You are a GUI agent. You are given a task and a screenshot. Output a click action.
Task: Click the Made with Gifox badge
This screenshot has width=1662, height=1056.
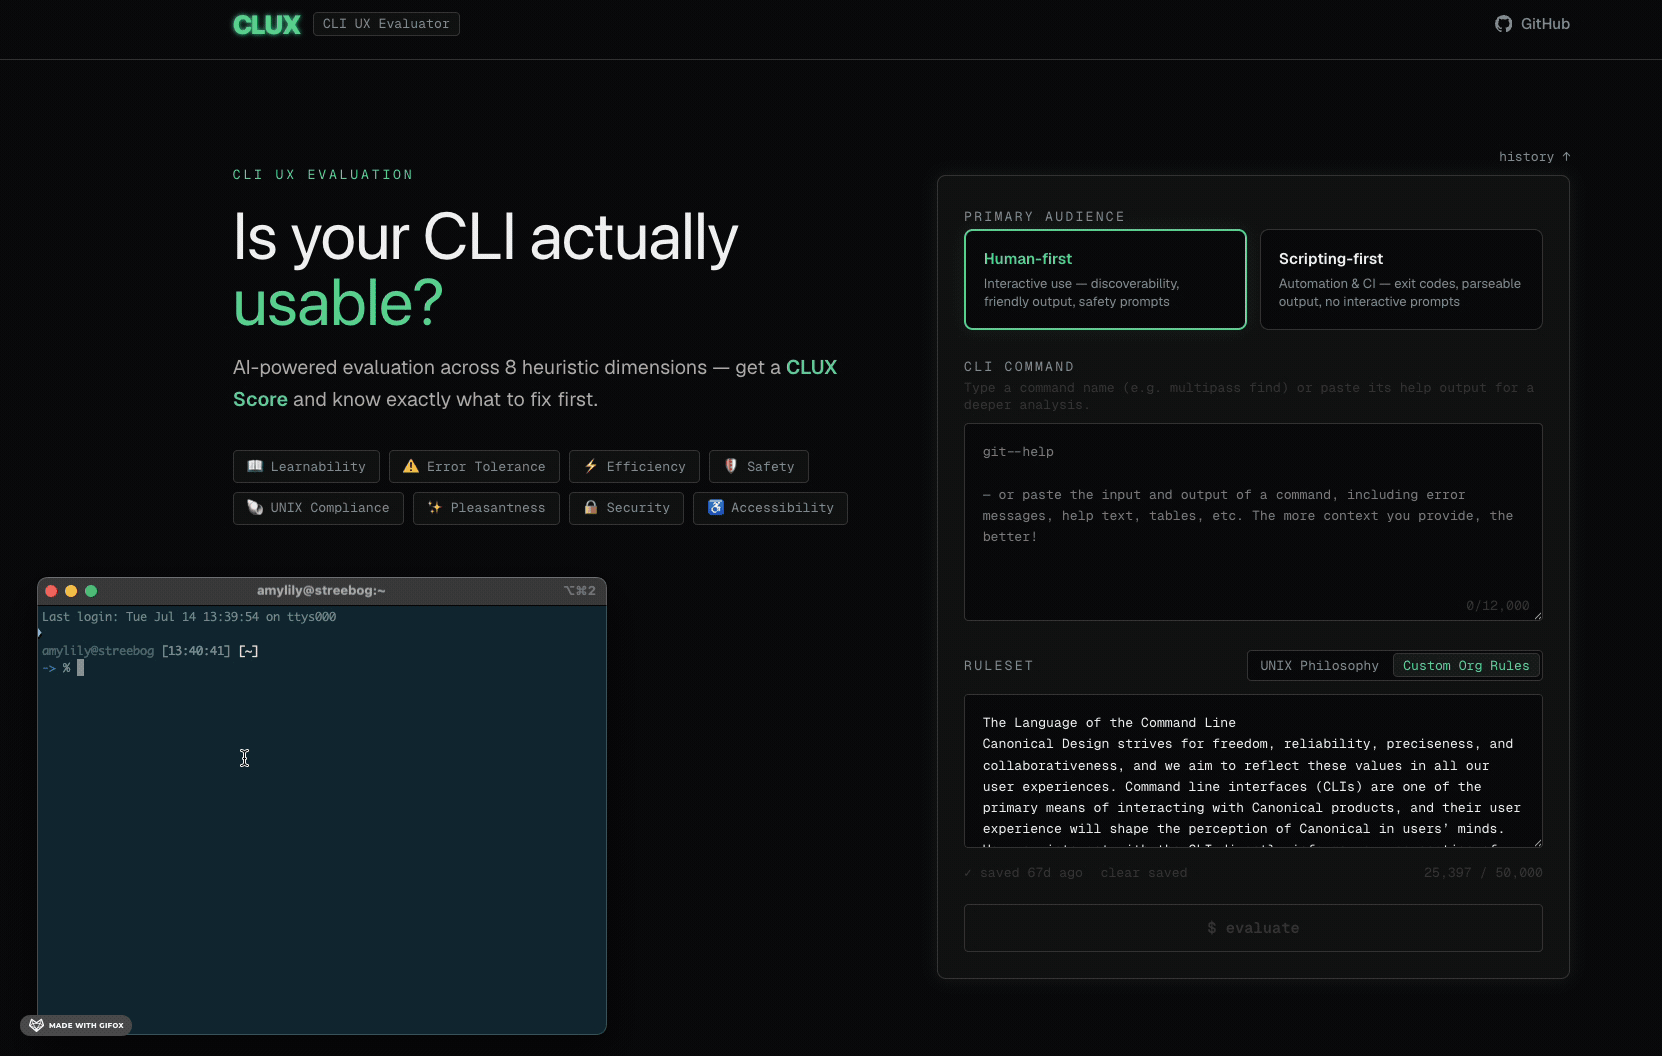tap(76, 1025)
